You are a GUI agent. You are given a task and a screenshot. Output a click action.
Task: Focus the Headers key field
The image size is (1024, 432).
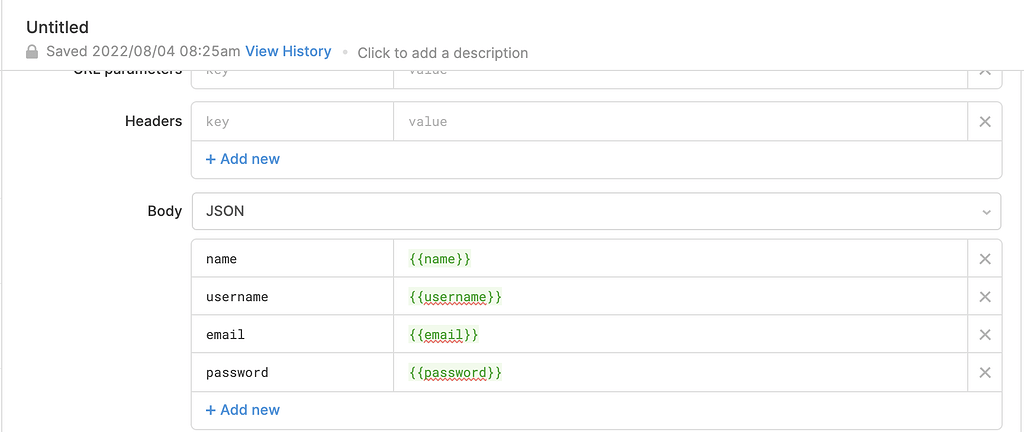(x=292, y=122)
